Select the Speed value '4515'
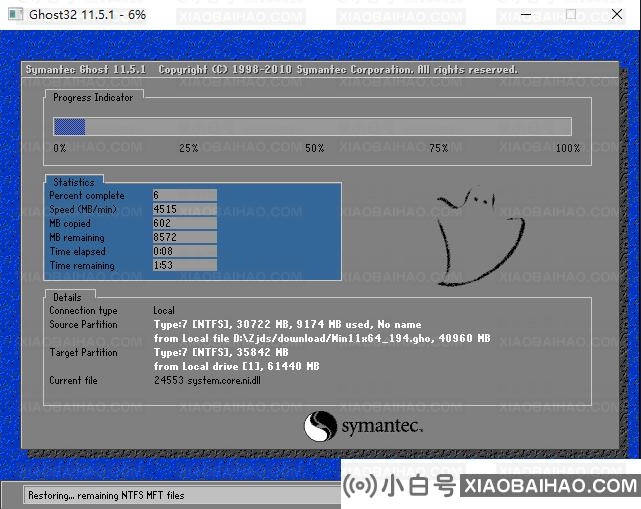 coord(184,209)
